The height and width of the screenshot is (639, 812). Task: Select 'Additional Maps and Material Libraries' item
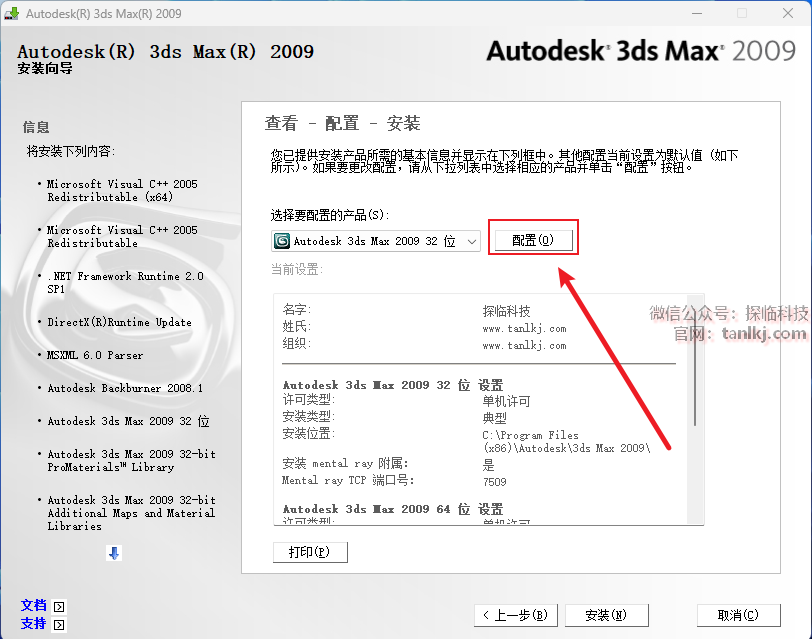[131, 513]
